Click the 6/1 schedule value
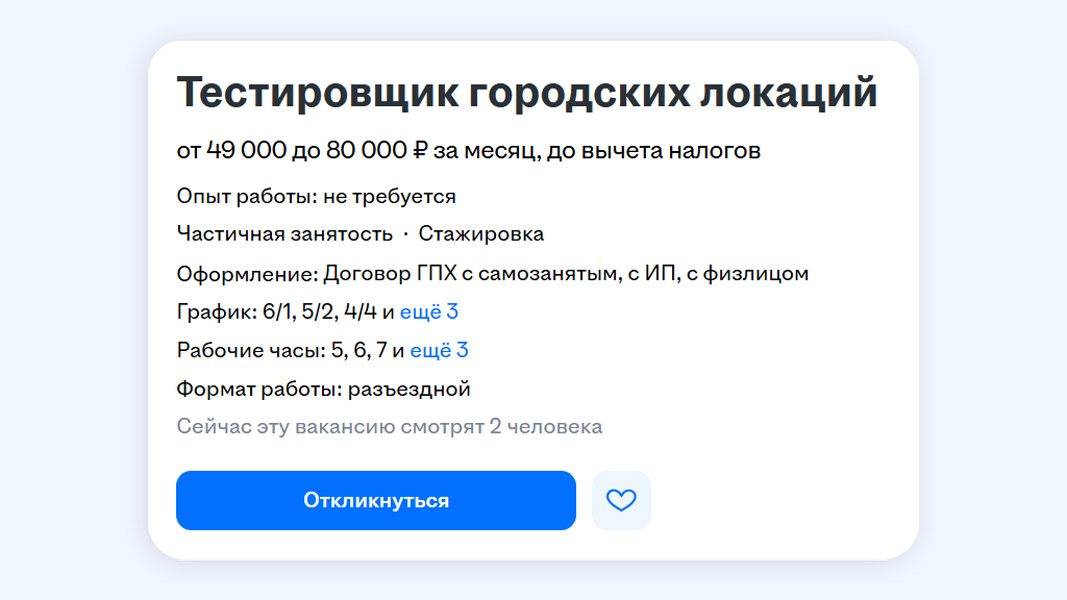 point(277,312)
